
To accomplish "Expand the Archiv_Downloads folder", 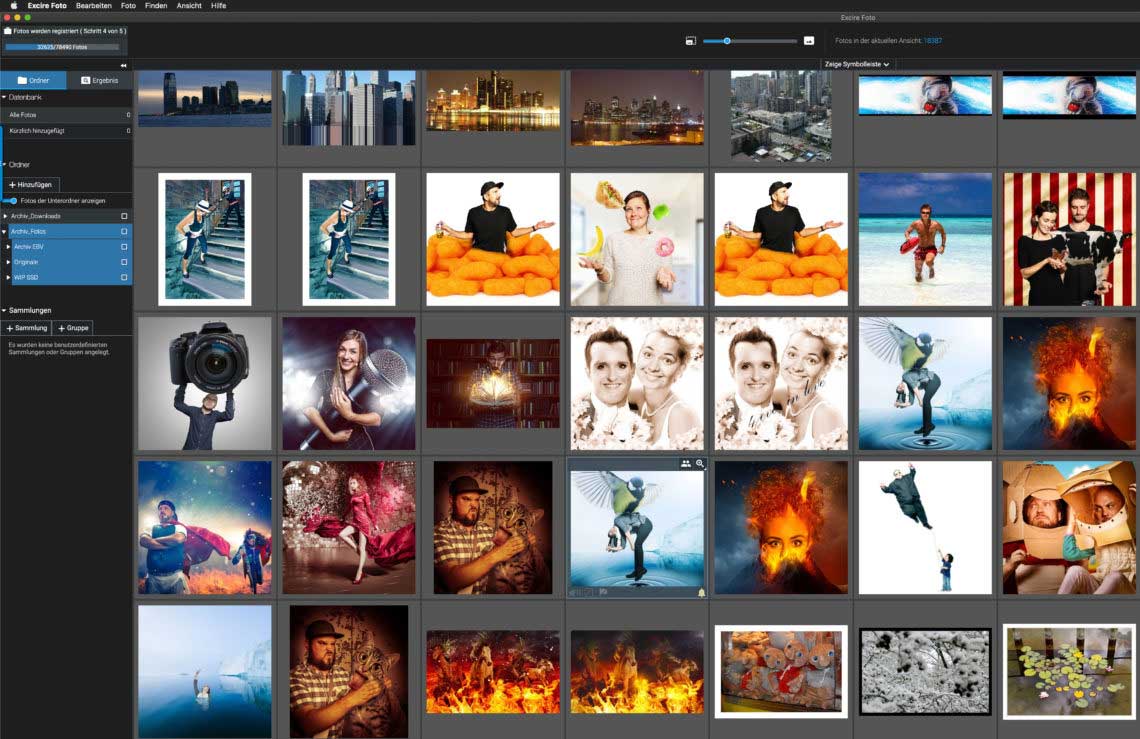I will coord(5,216).
